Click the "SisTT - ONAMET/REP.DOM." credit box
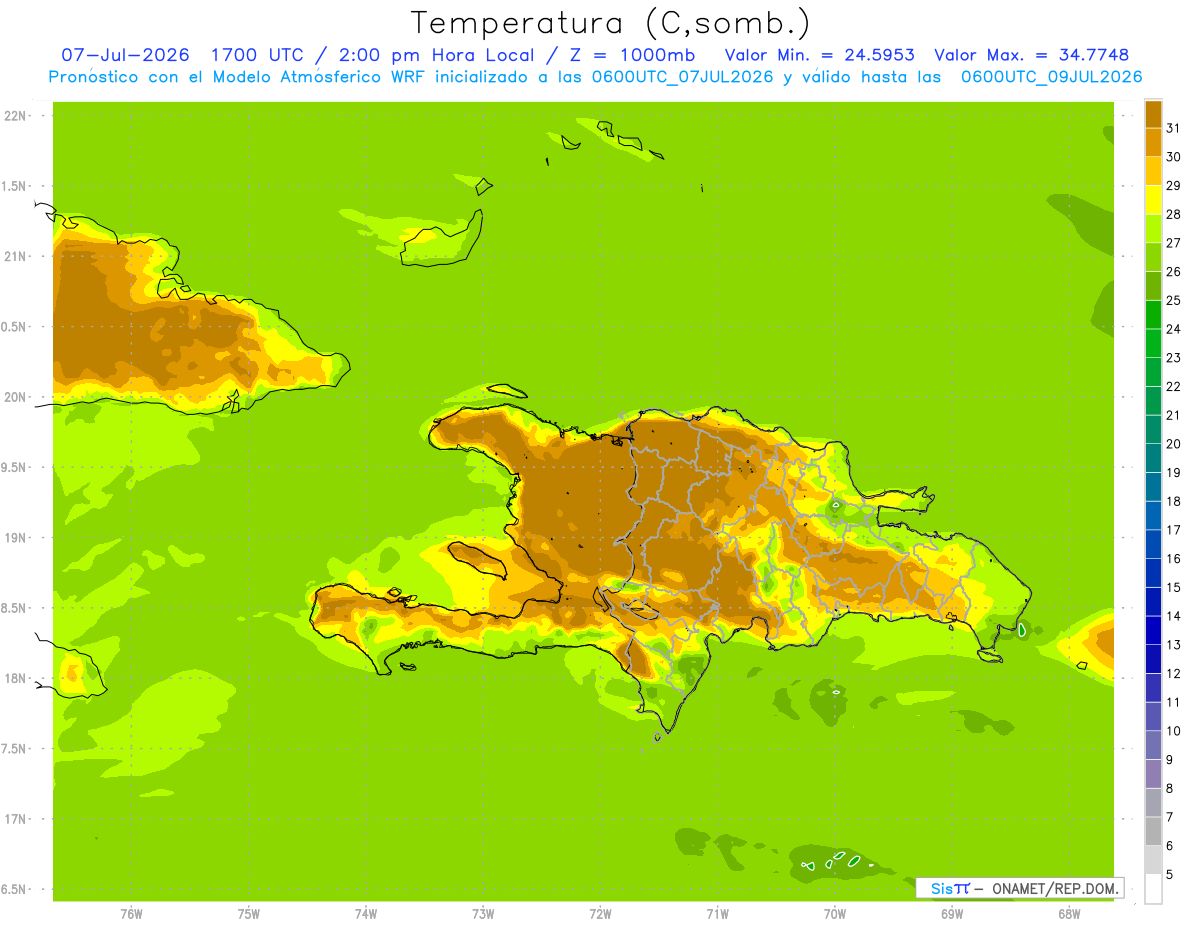Image resolution: width=1200 pixels, height=927 pixels. coord(1020,888)
